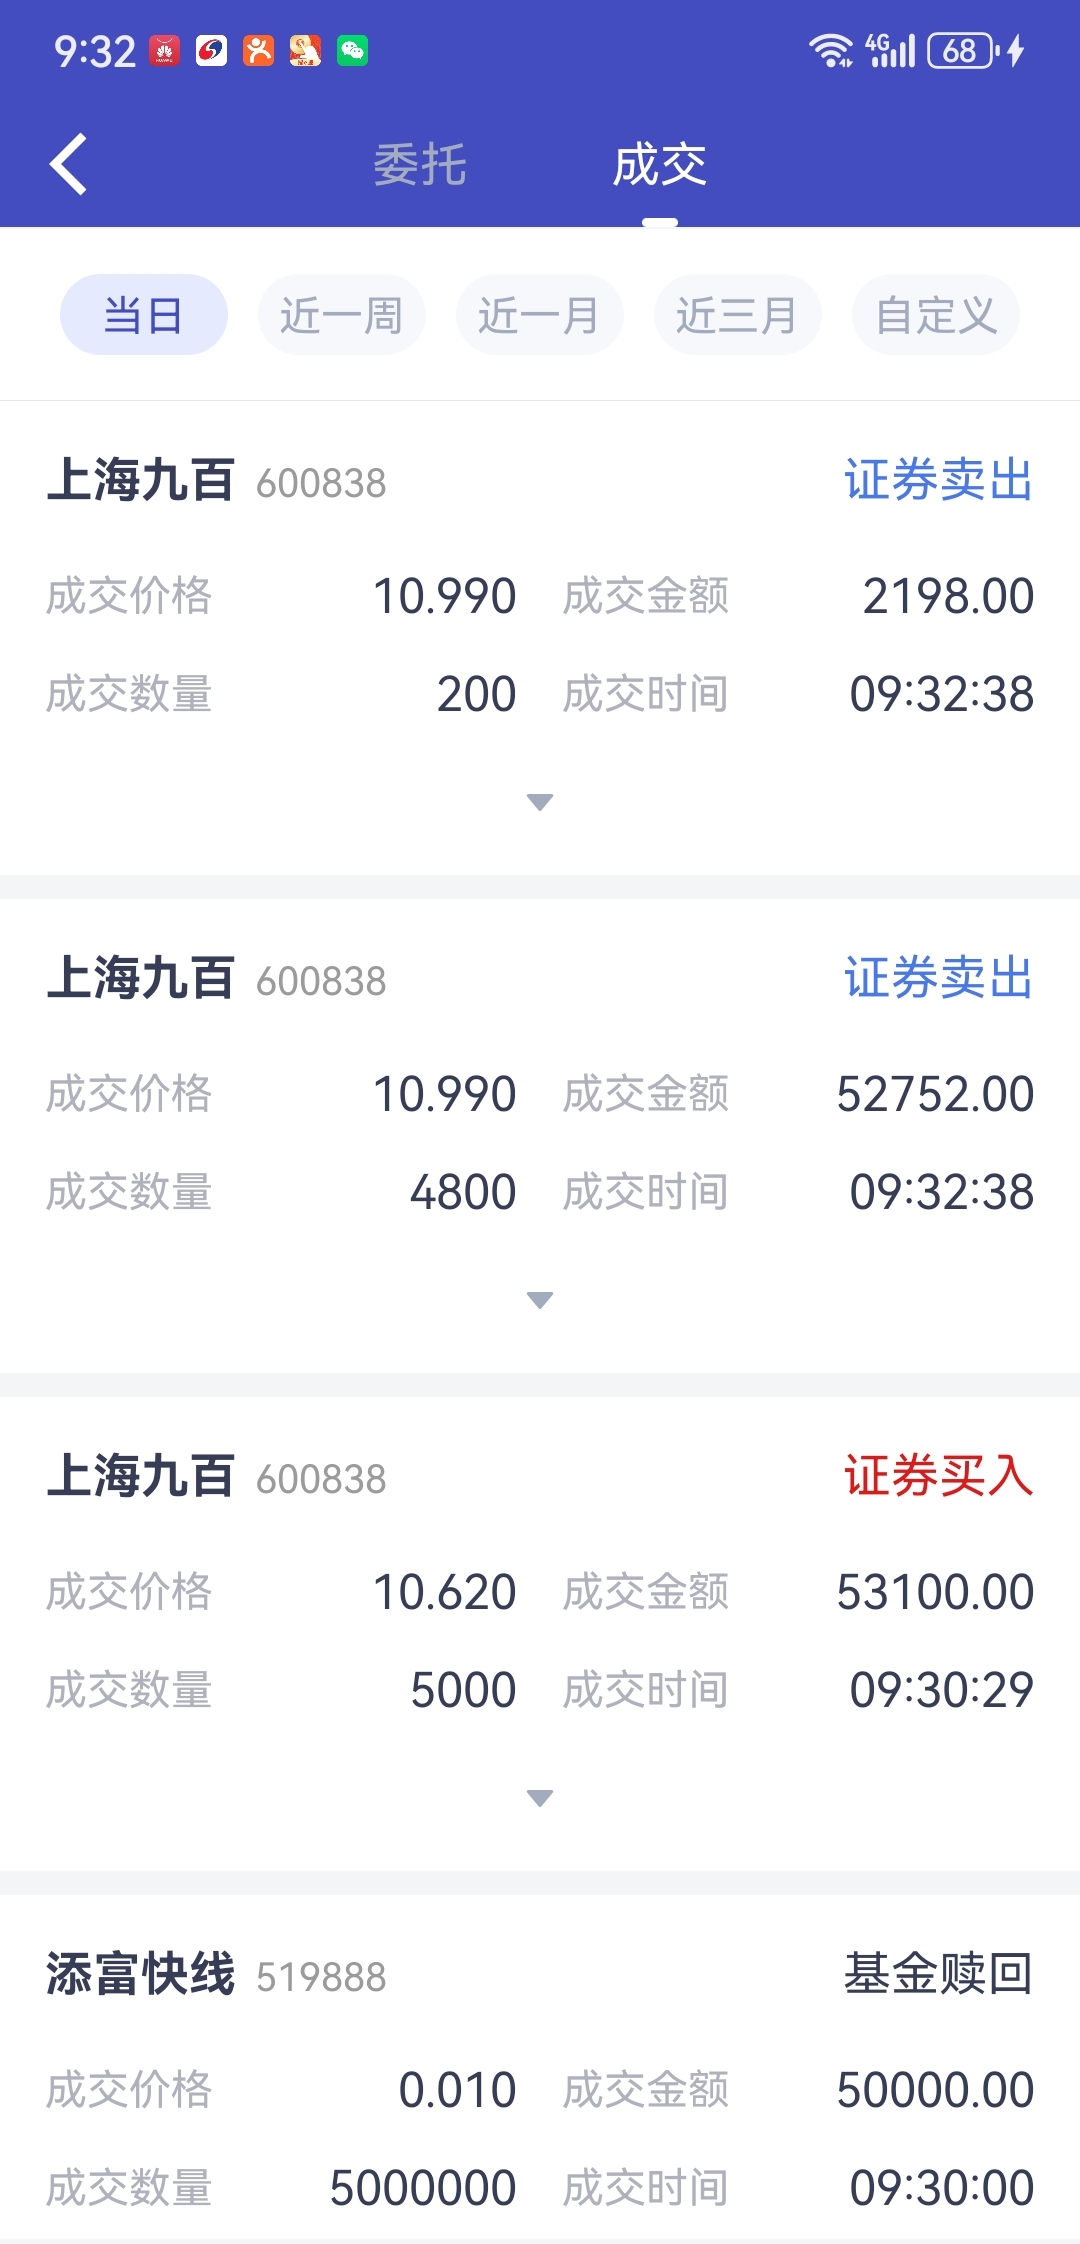Tap the Huawei notification icon in status bar
This screenshot has height=2244, width=1080.
coord(164,50)
